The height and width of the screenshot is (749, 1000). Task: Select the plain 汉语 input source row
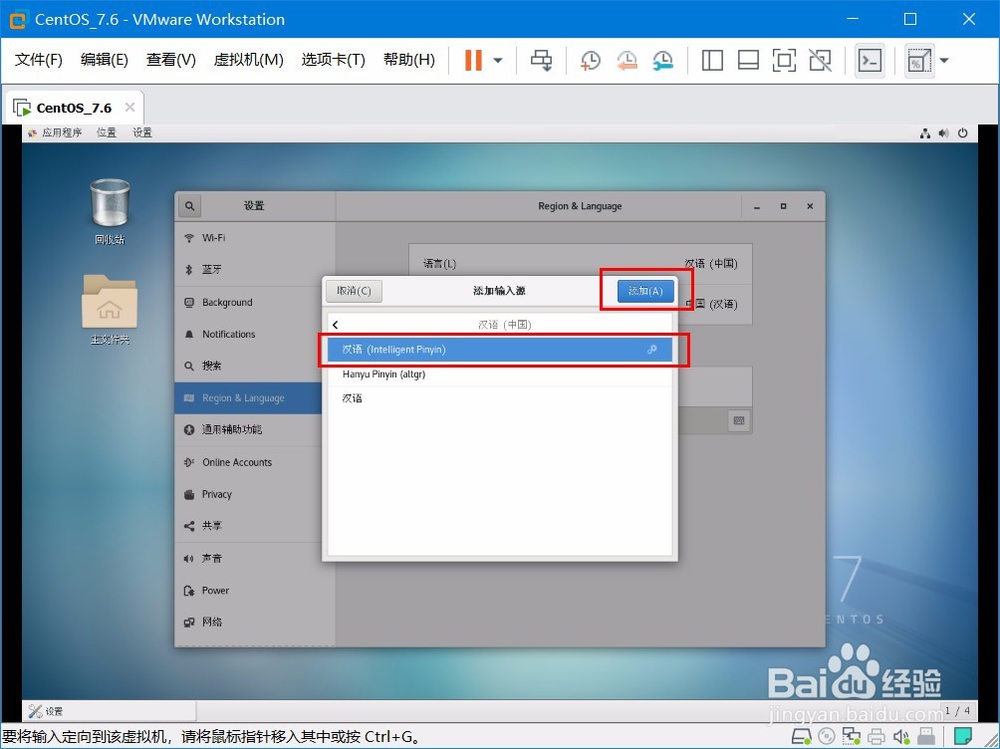500,399
